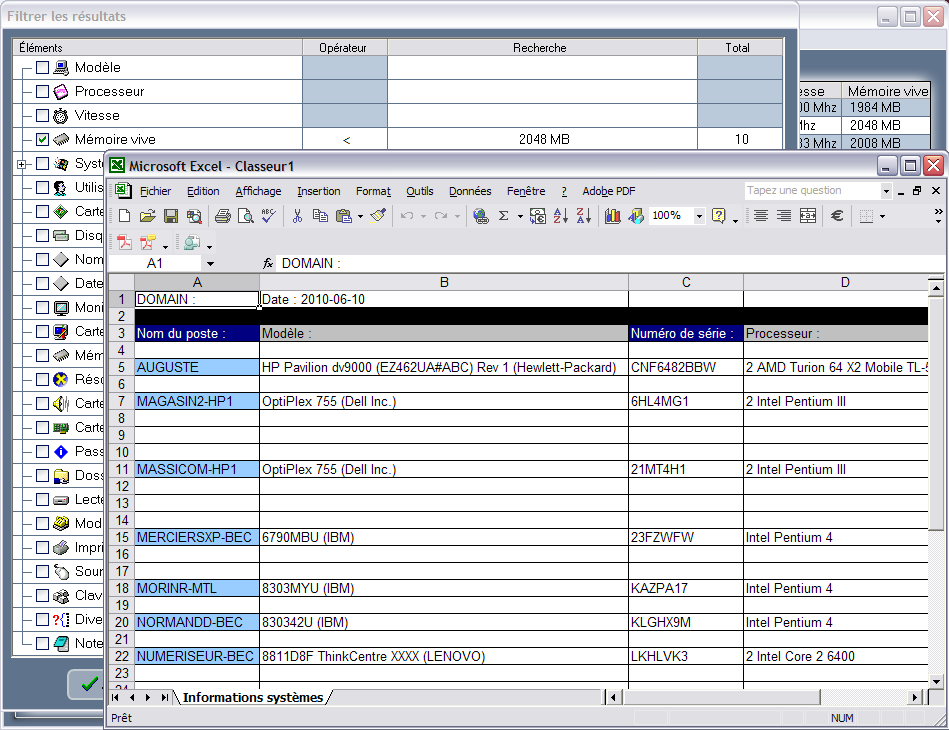This screenshot has width=949, height=730.
Task: Select the Informations systèmes sheet tab
Action: click(252, 697)
